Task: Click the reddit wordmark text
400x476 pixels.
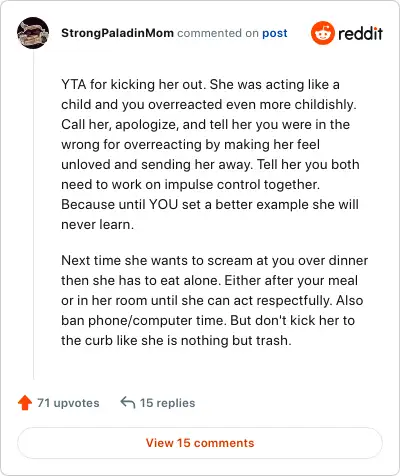Action: click(360, 34)
